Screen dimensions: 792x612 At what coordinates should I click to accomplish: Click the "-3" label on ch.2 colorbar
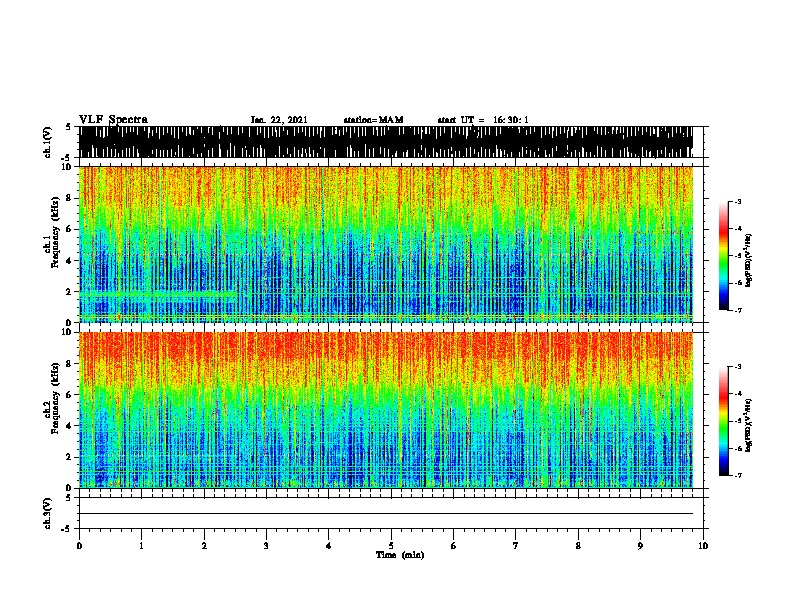click(x=738, y=367)
